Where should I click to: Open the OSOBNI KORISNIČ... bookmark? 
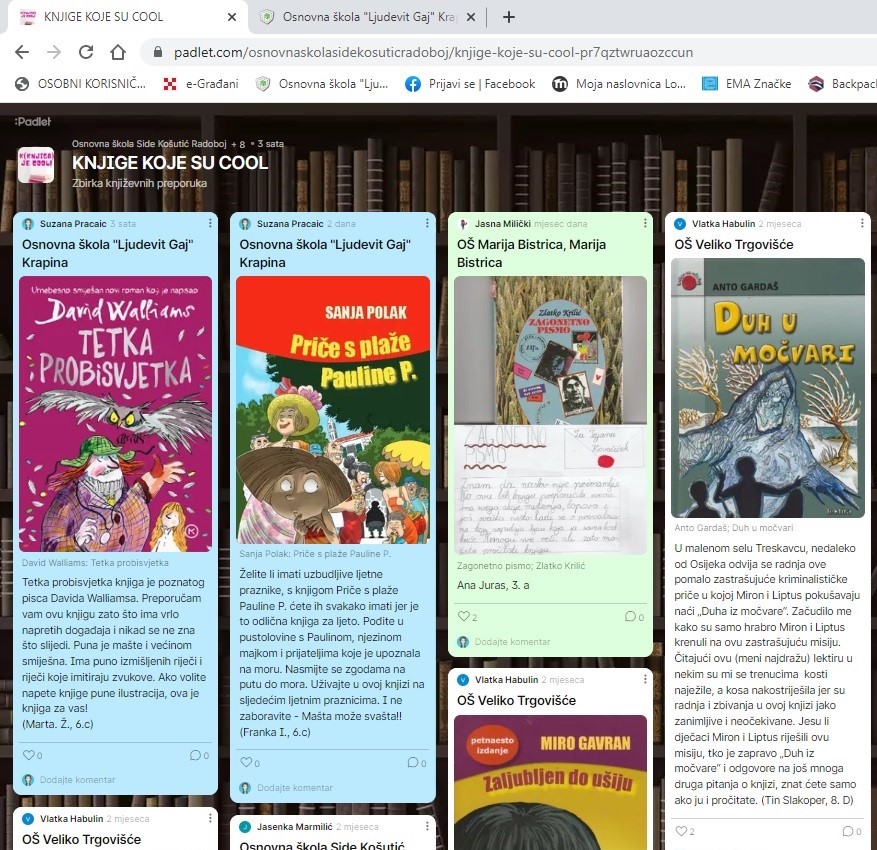[81, 84]
